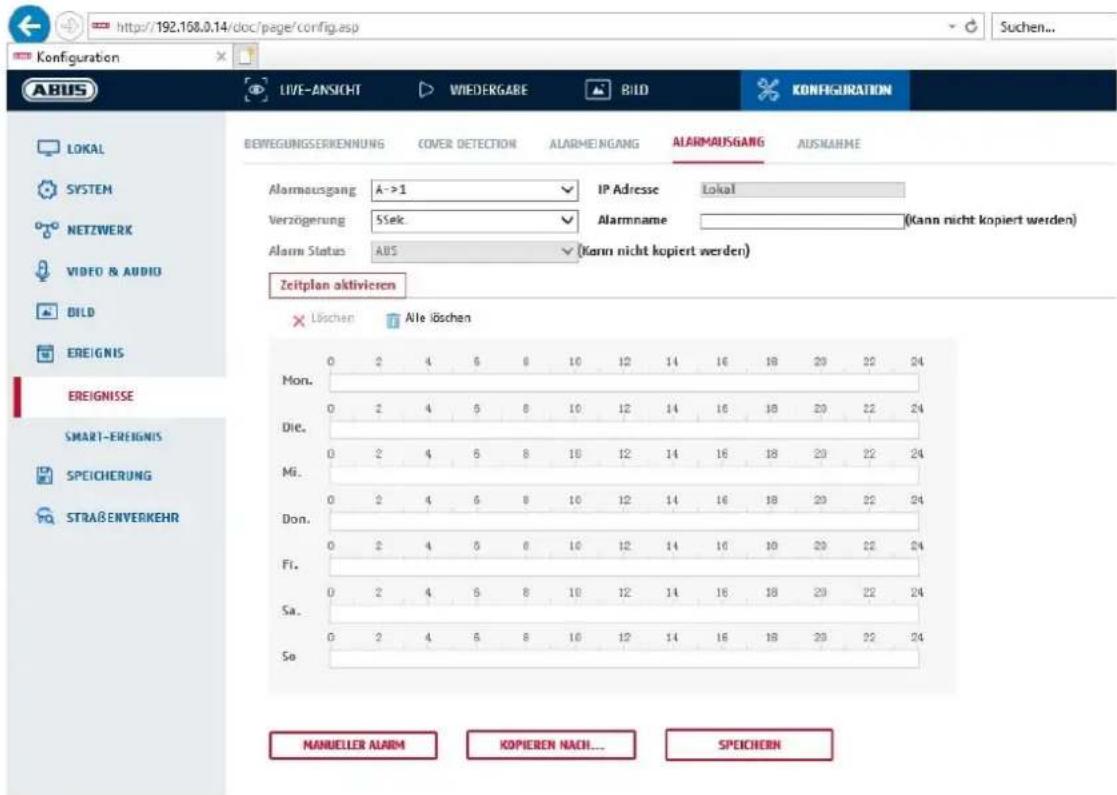The image size is (1117, 795).
Task: Switch to Bewegungserkennung tab
Action: [x=314, y=144]
